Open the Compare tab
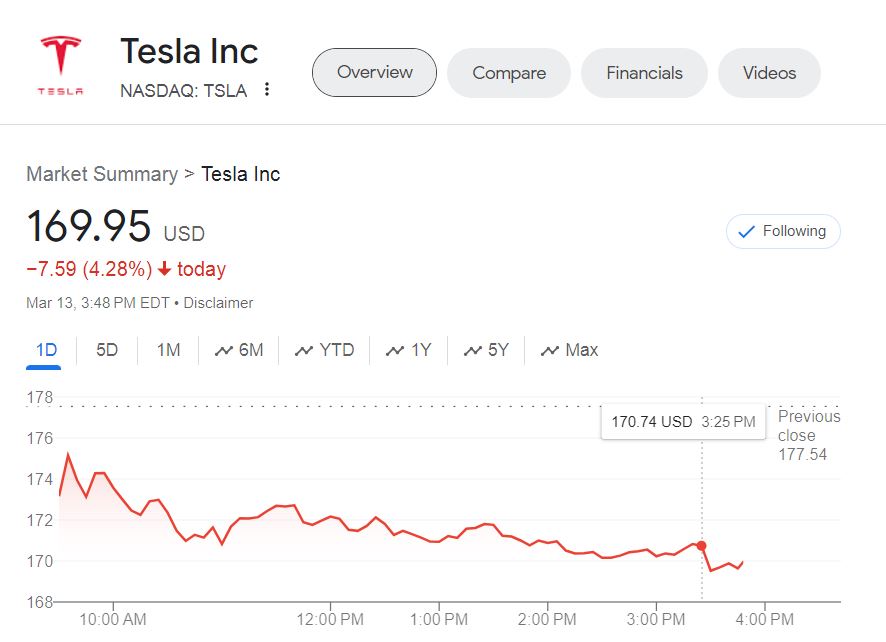886x642 pixels. pyautogui.click(x=509, y=73)
